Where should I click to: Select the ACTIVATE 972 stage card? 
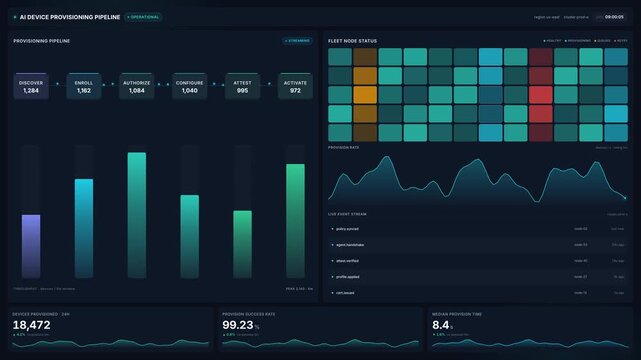click(x=295, y=86)
